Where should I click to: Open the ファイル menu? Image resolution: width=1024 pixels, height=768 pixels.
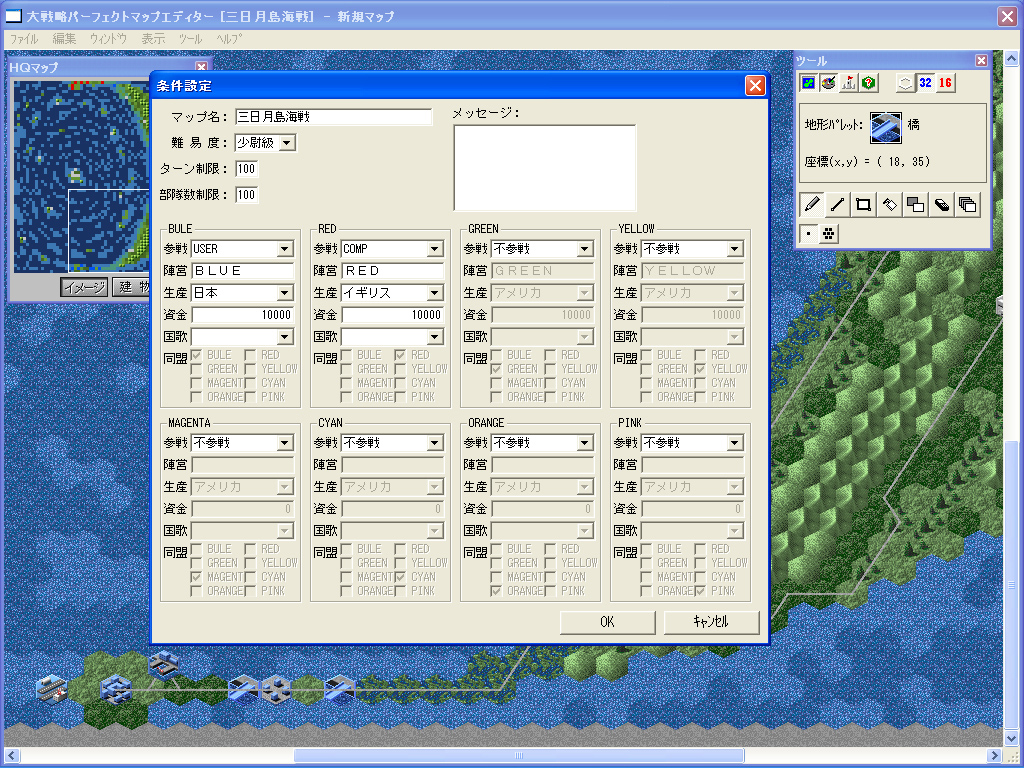point(23,39)
